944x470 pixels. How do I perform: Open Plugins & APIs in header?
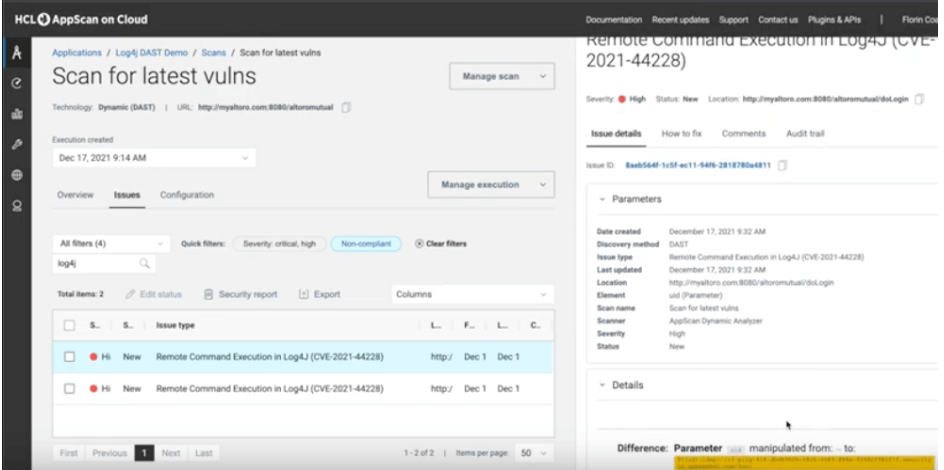834,20
